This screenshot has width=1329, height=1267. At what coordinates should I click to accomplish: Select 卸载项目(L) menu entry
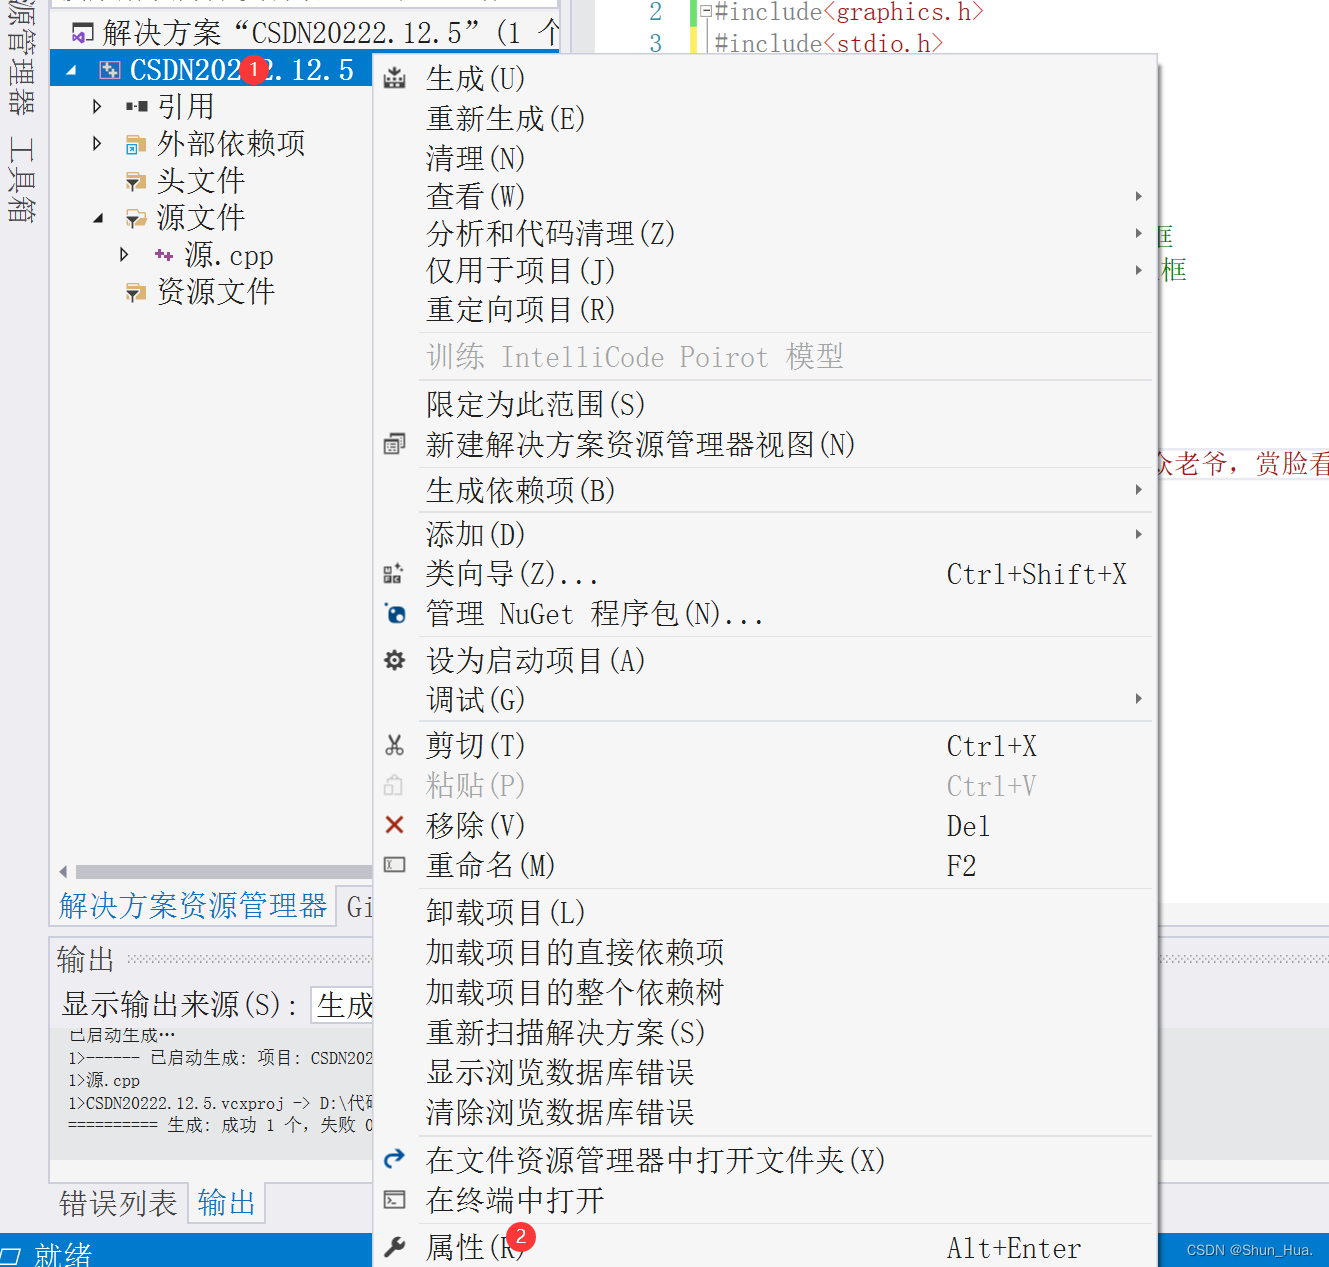(505, 912)
